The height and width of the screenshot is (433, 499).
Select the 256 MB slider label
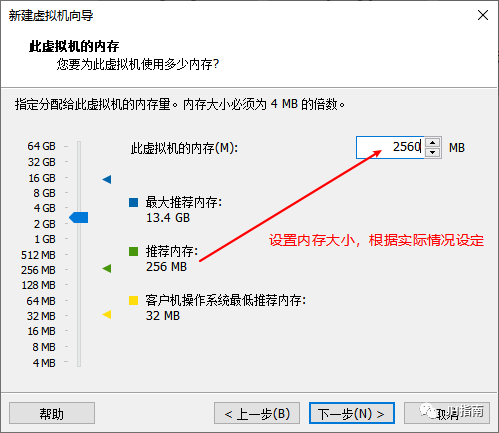pyautogui.click(x=38, y=270)
